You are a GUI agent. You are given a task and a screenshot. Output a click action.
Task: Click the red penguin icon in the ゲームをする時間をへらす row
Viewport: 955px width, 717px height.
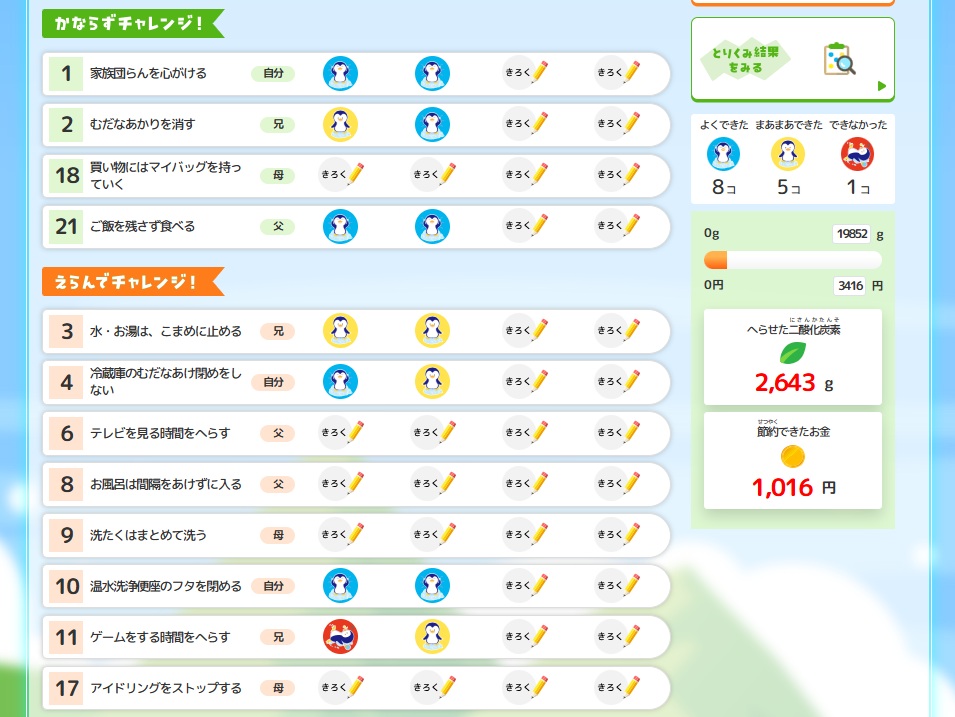click(x=340, y=636)
